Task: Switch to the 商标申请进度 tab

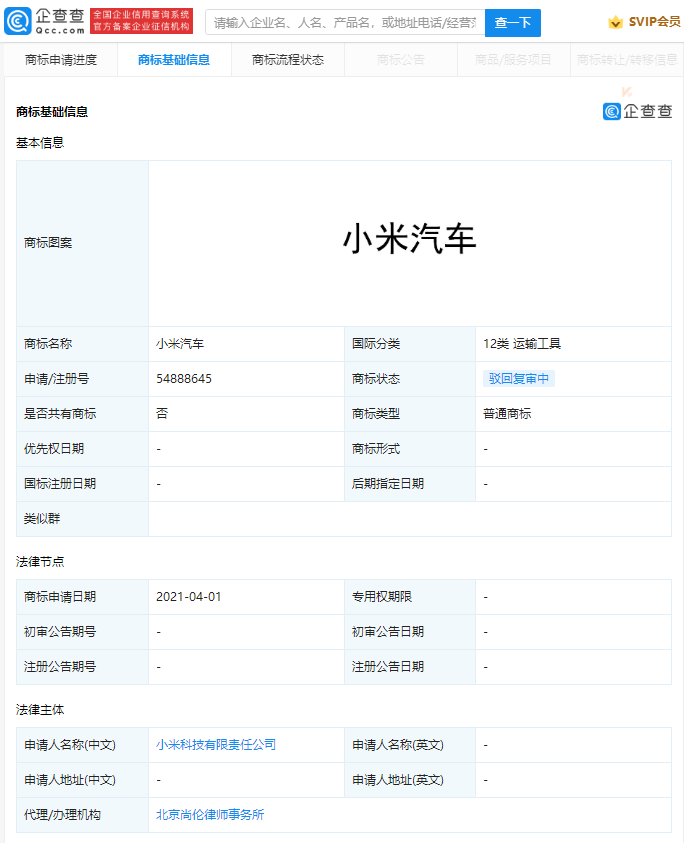Action: point(61,60)
